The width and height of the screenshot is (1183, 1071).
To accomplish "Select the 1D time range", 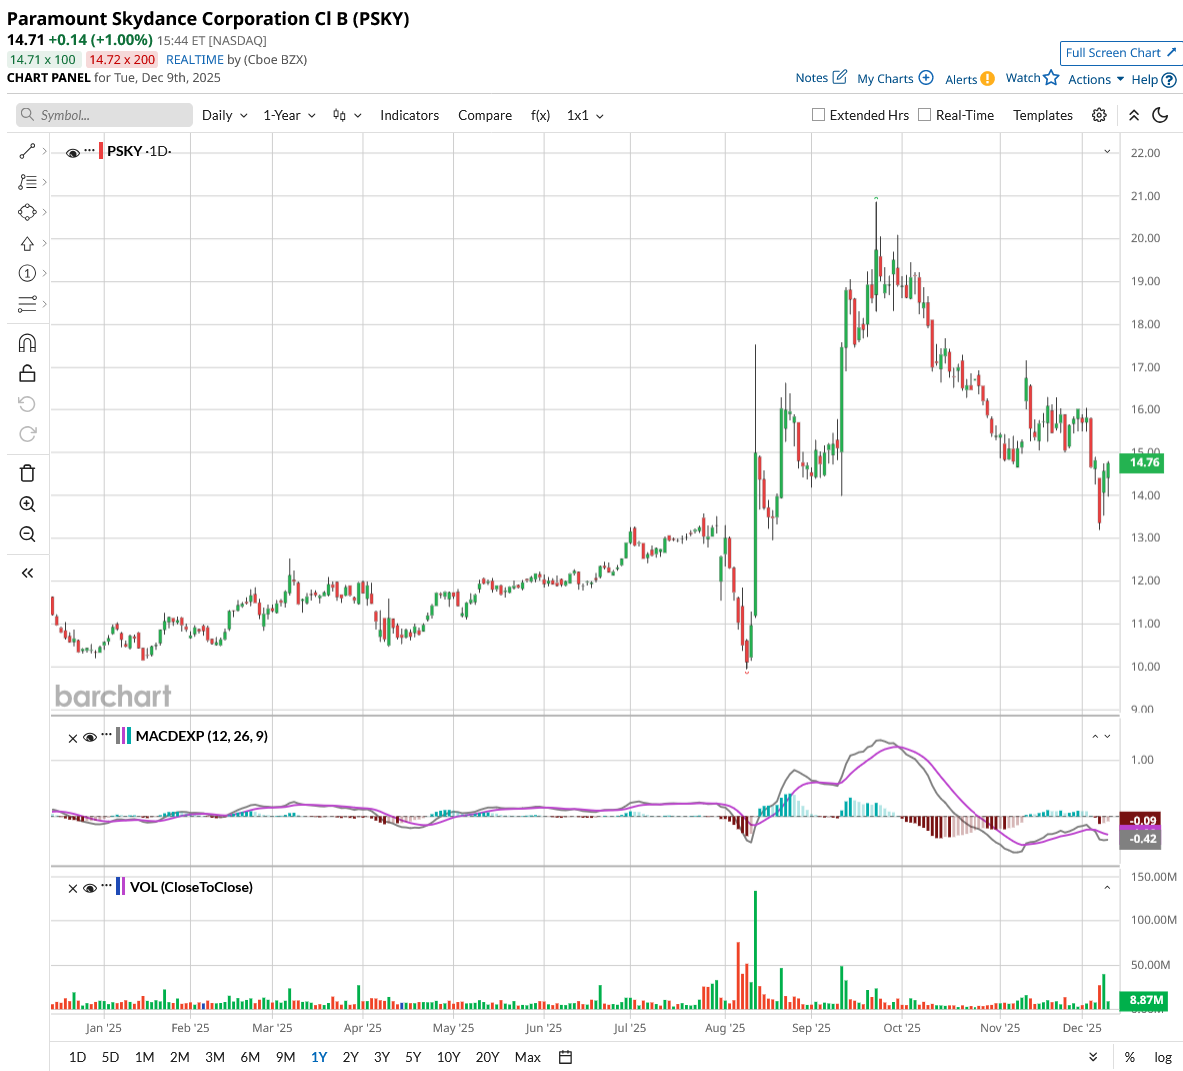I will pyautogui.click(x=77, y=1057).
